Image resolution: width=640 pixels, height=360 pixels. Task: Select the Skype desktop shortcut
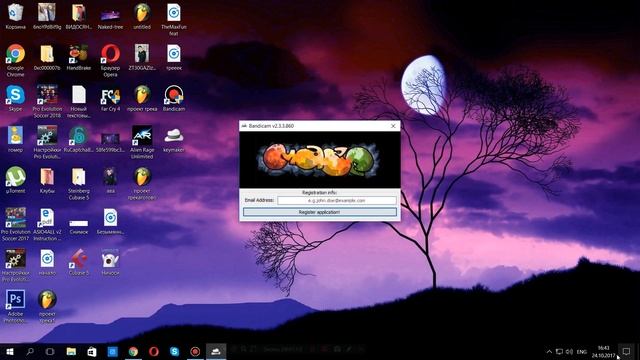pos(16,98)
